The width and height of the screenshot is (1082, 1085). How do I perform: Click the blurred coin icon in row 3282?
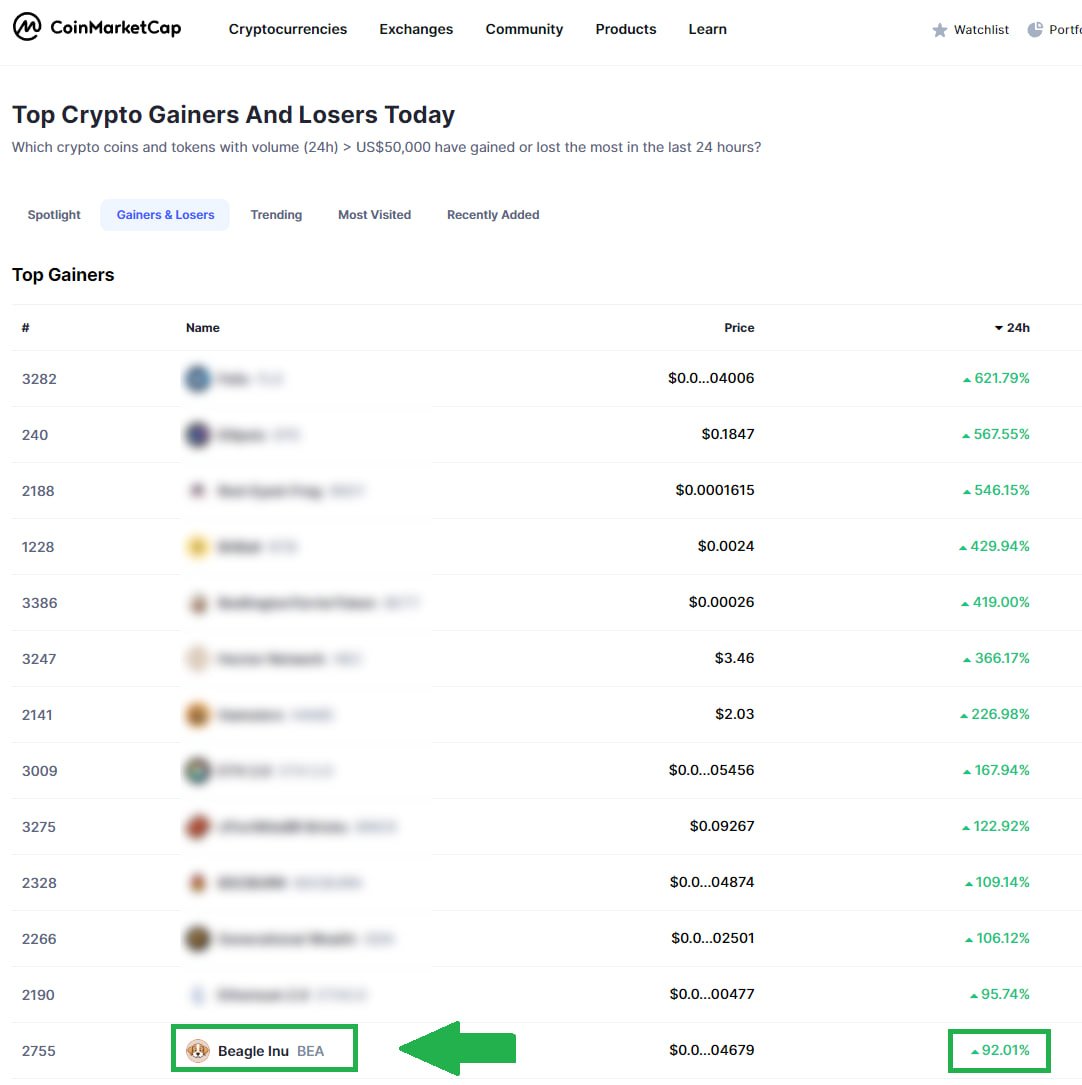pos(198,379)
